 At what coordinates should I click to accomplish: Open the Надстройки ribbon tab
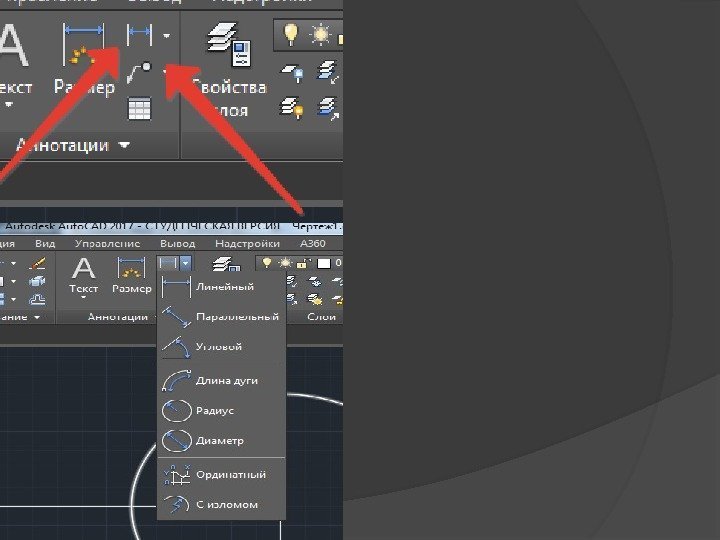point(248,243)
